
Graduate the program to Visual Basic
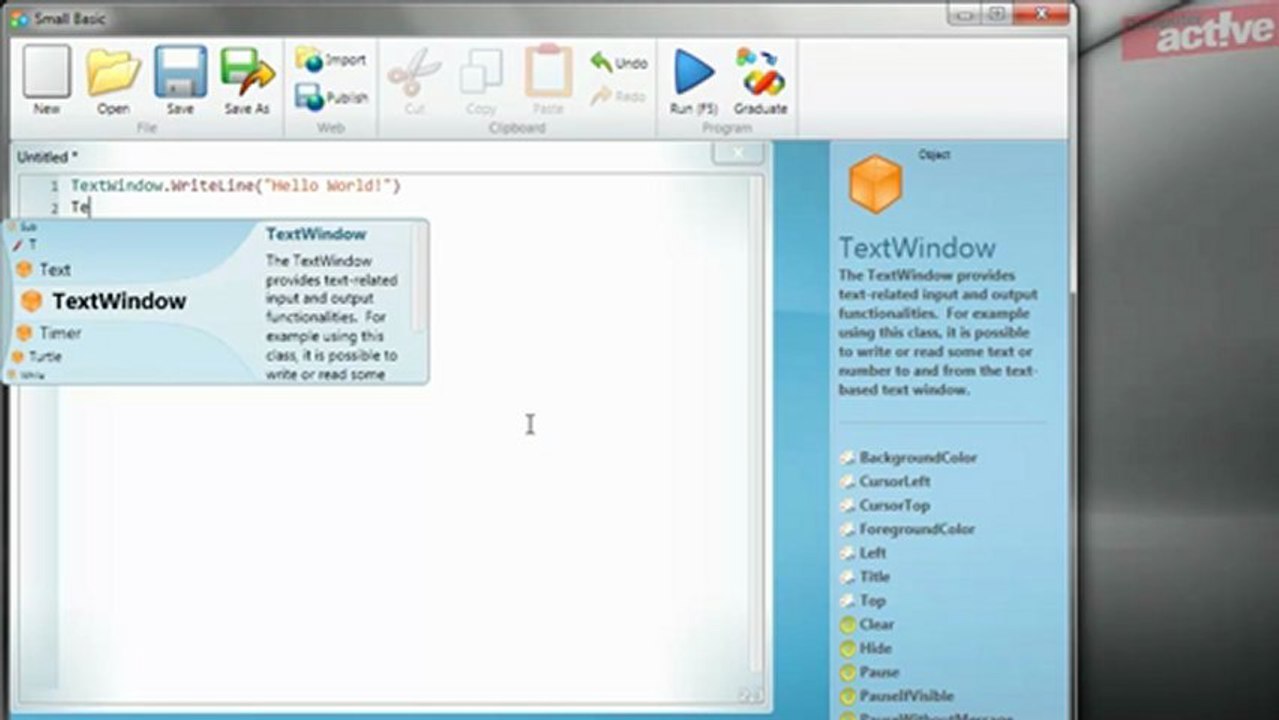tap(761, 80)
